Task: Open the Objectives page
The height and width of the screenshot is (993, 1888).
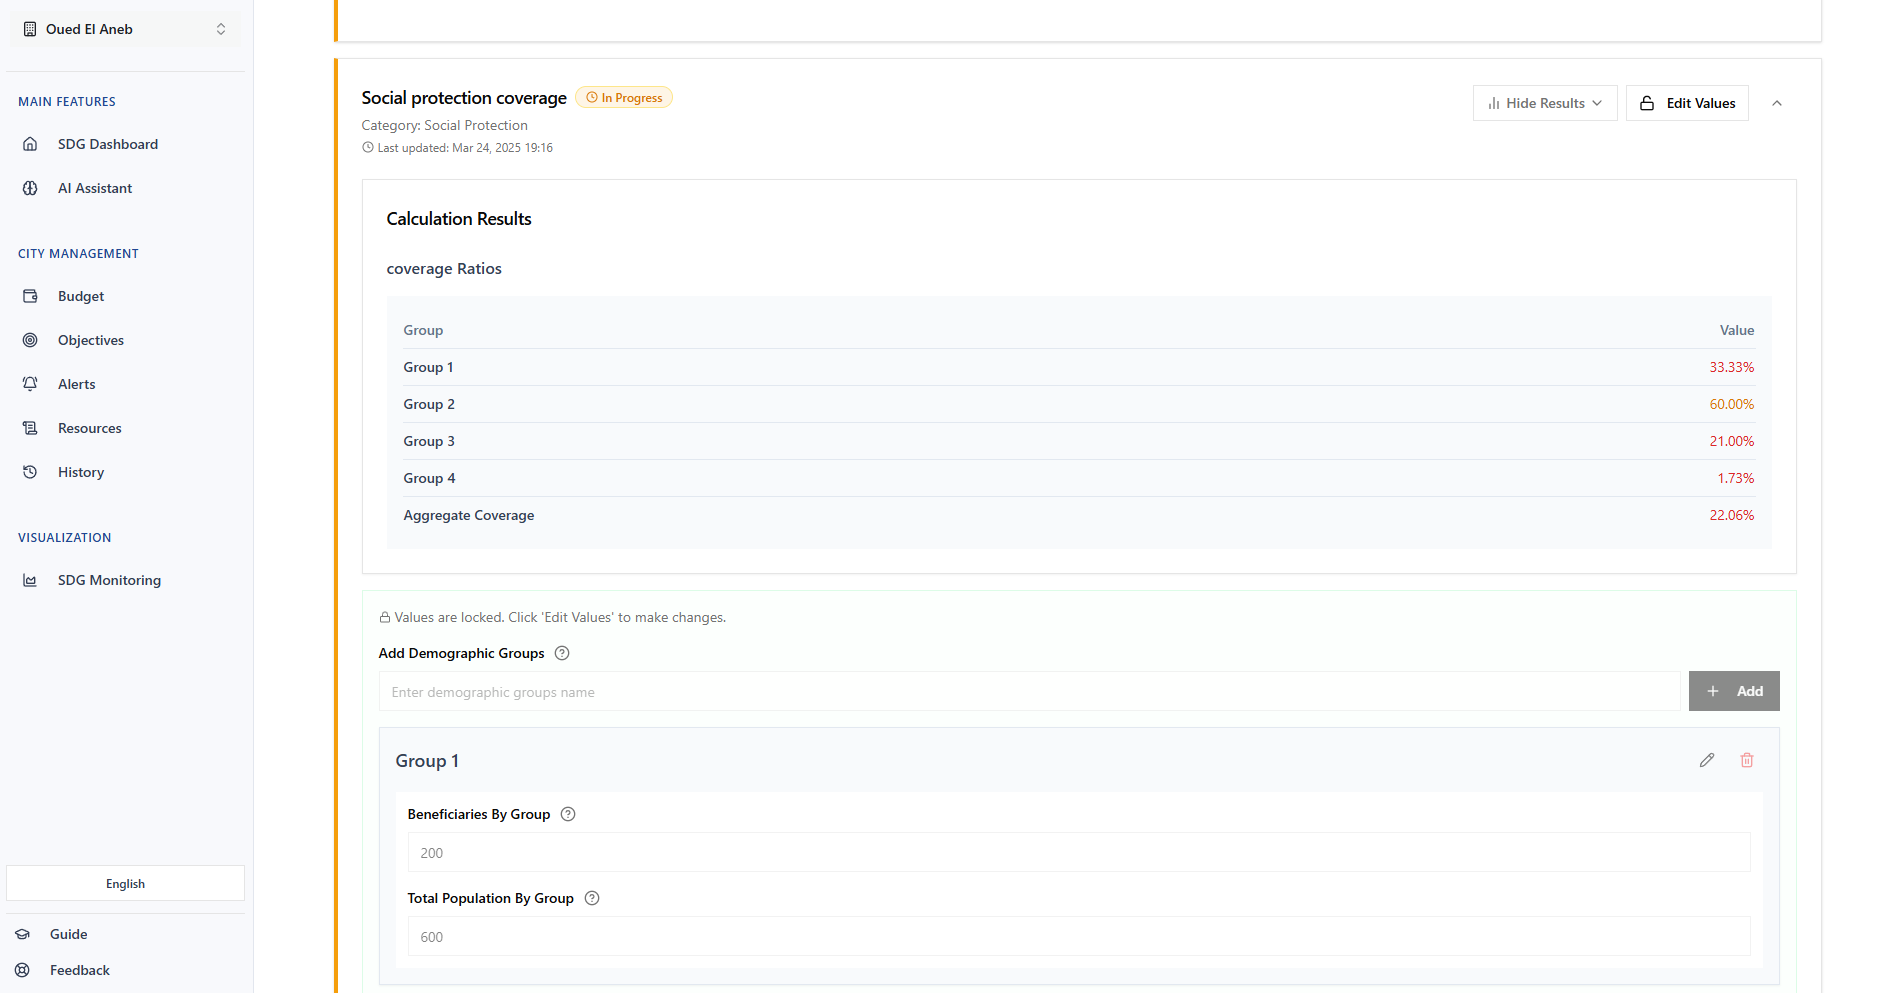Action: click(x=90, y=340)
